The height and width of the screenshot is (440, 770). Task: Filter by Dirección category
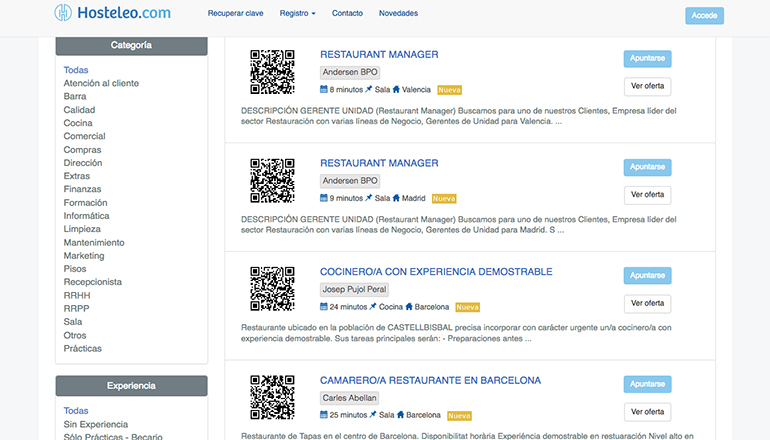(82, 163)
